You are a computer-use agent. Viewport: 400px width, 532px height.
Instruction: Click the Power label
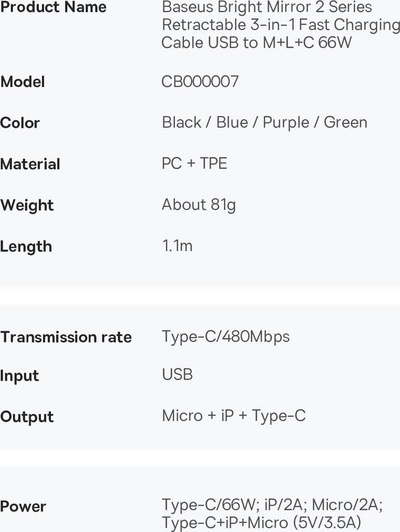click(23, 507)
